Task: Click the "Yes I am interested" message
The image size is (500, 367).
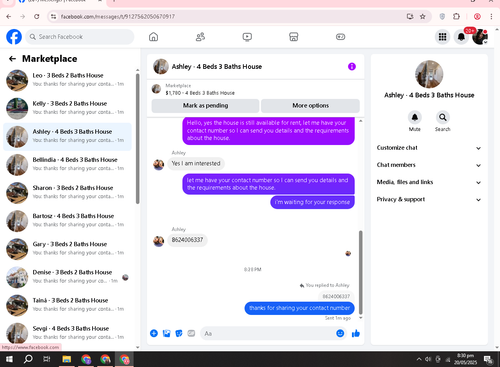Action: pyautogui.click(x=196, y=164)
